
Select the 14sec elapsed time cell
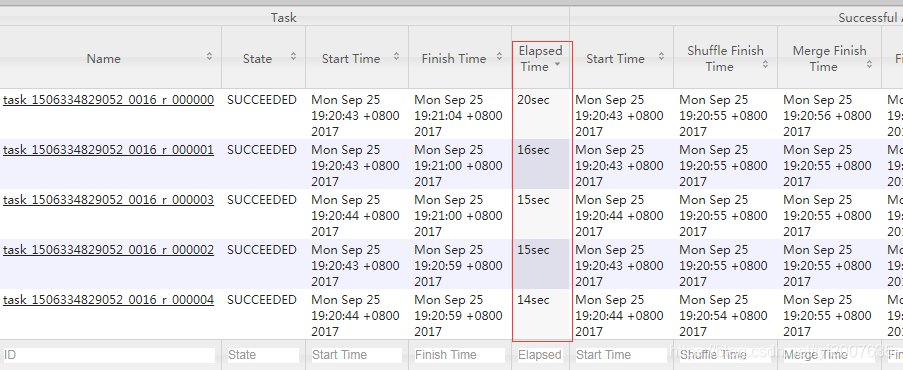(x=541, y=315)
